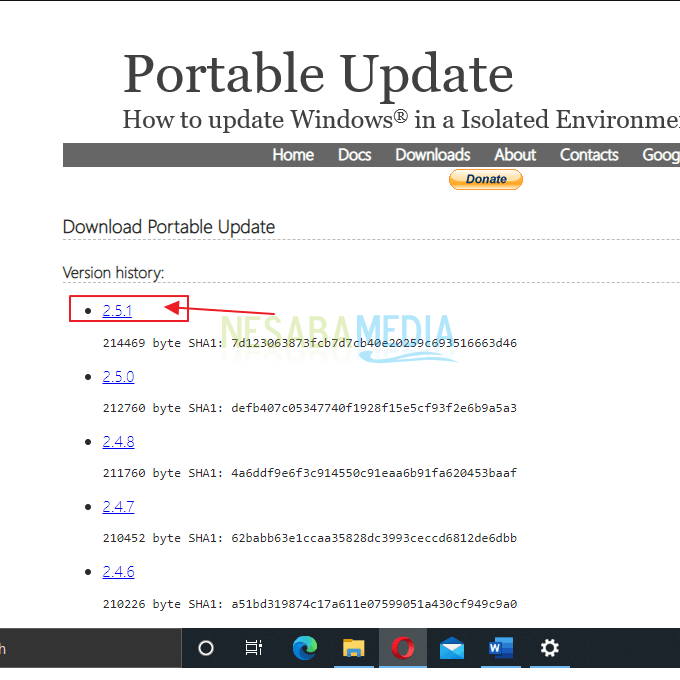This screenshot has height=680, width=680.
Task: Select Downloads in the navigation bar
Action: coord(432,155)
